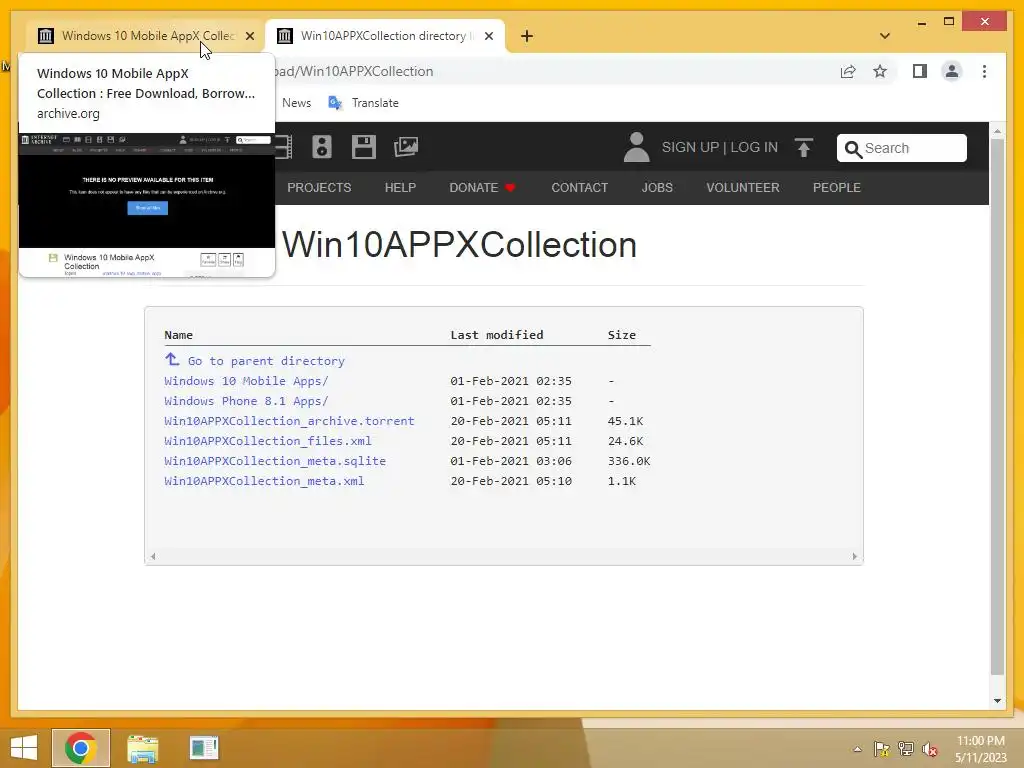Open Win10APPXCollection_files.xml

pyautogui.click(x=268, y=441)
